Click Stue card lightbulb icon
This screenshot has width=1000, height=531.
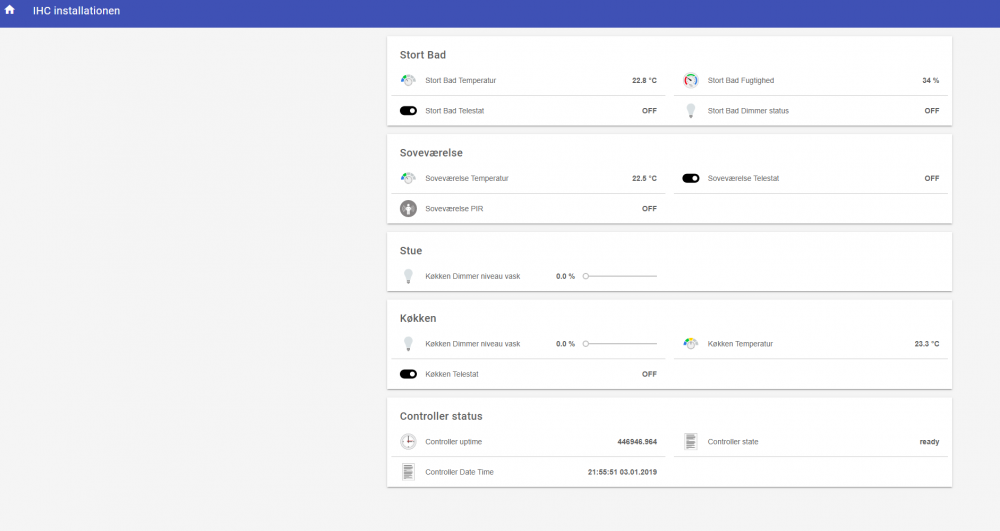point(408,276)
